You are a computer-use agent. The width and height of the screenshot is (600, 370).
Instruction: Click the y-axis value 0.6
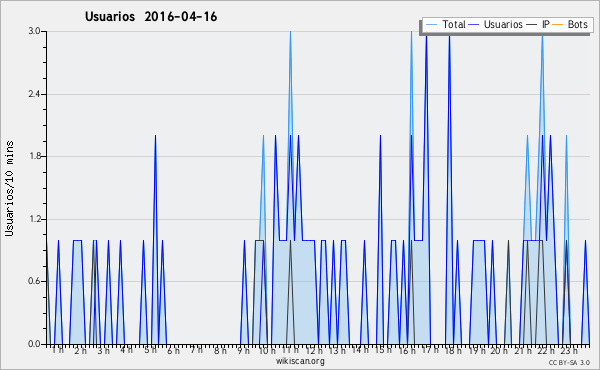[35, 282]
